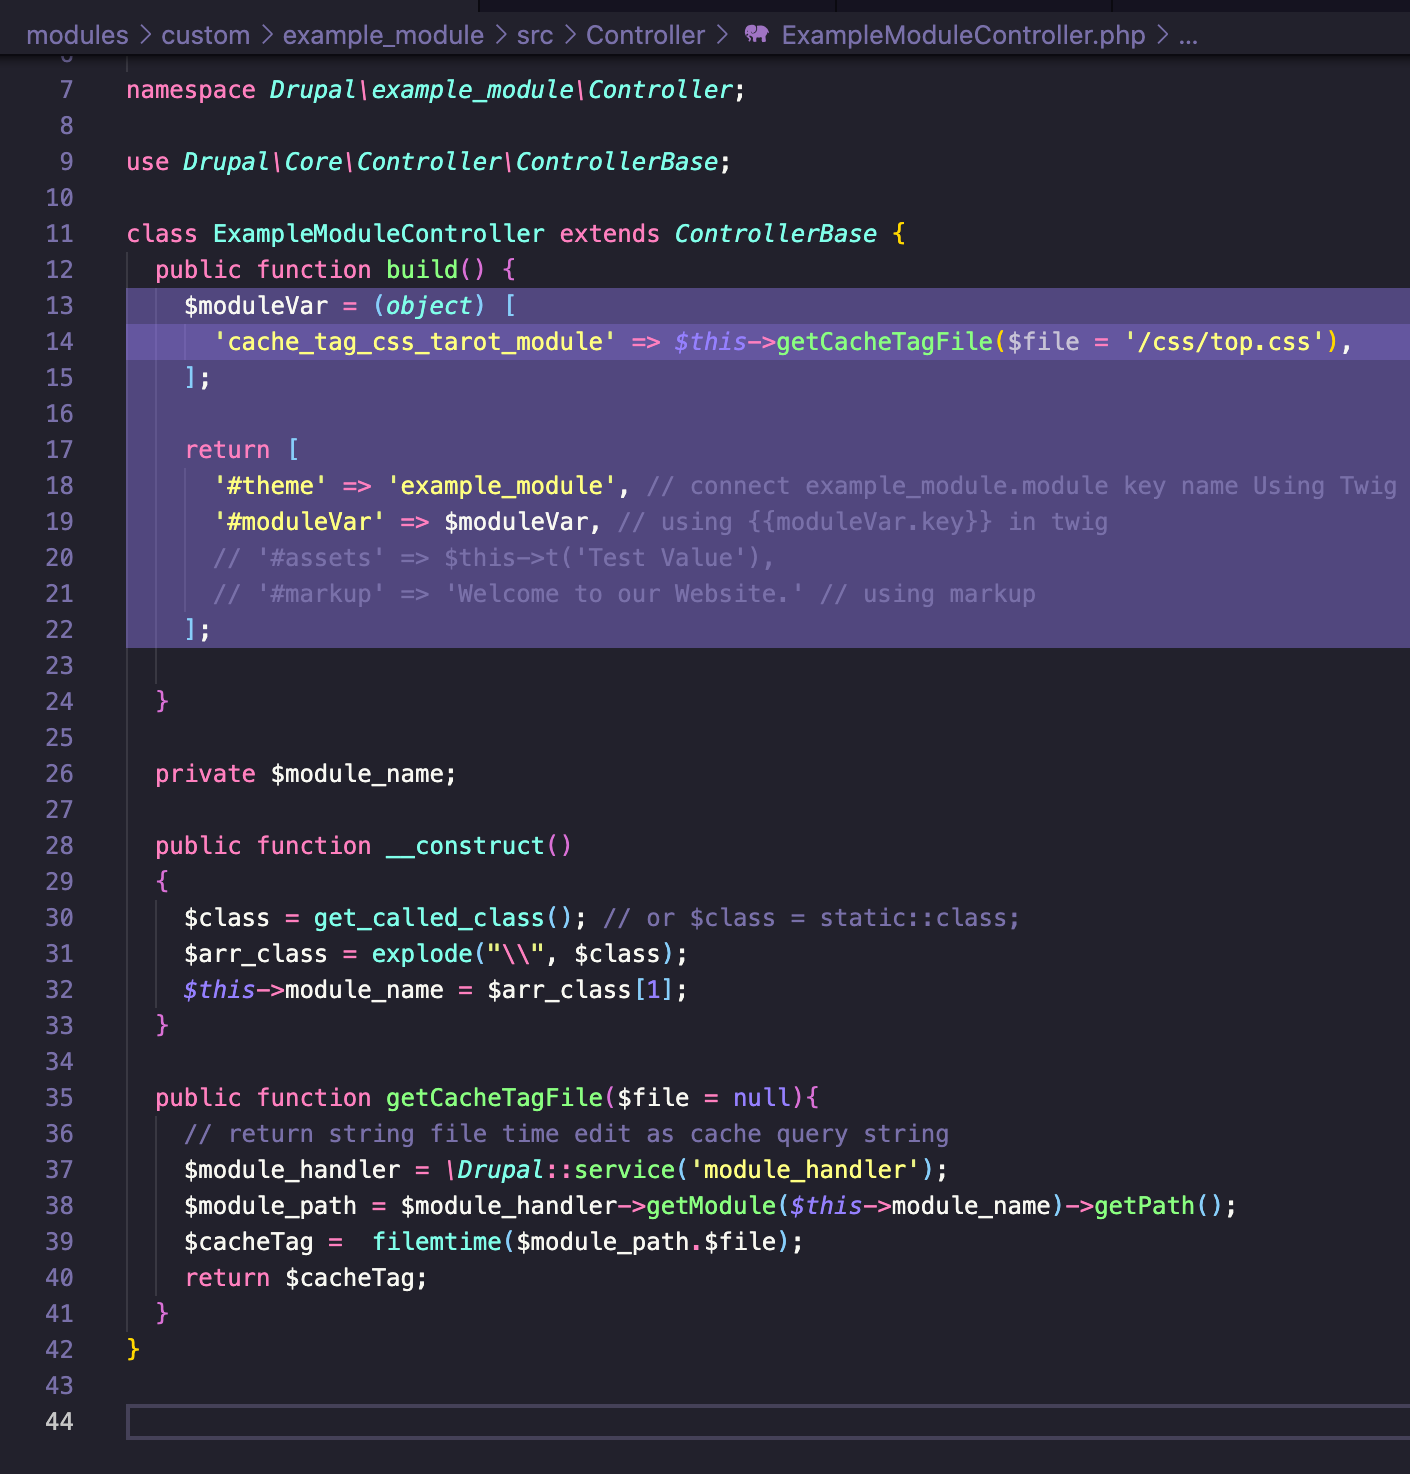Click 'return' keyword on line 17
The image size is (1410, 1474).
pyautogui.click(x=227, y=450)
